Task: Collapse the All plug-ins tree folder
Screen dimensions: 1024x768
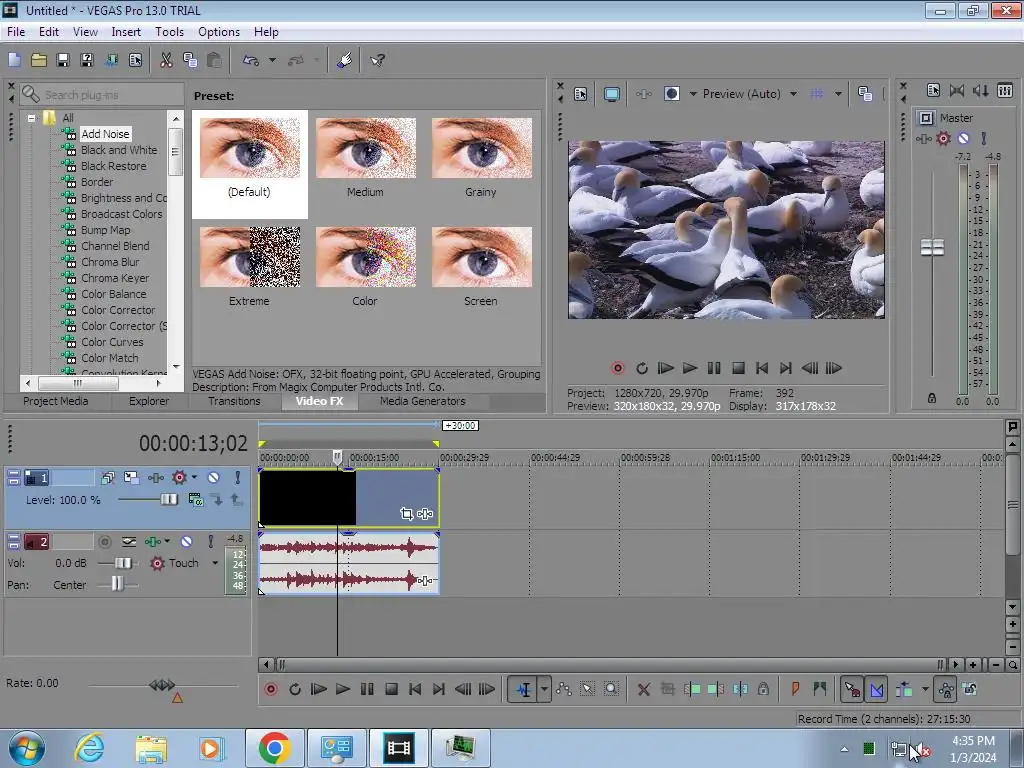Action: pyautogui.click(x=31, y=118)
